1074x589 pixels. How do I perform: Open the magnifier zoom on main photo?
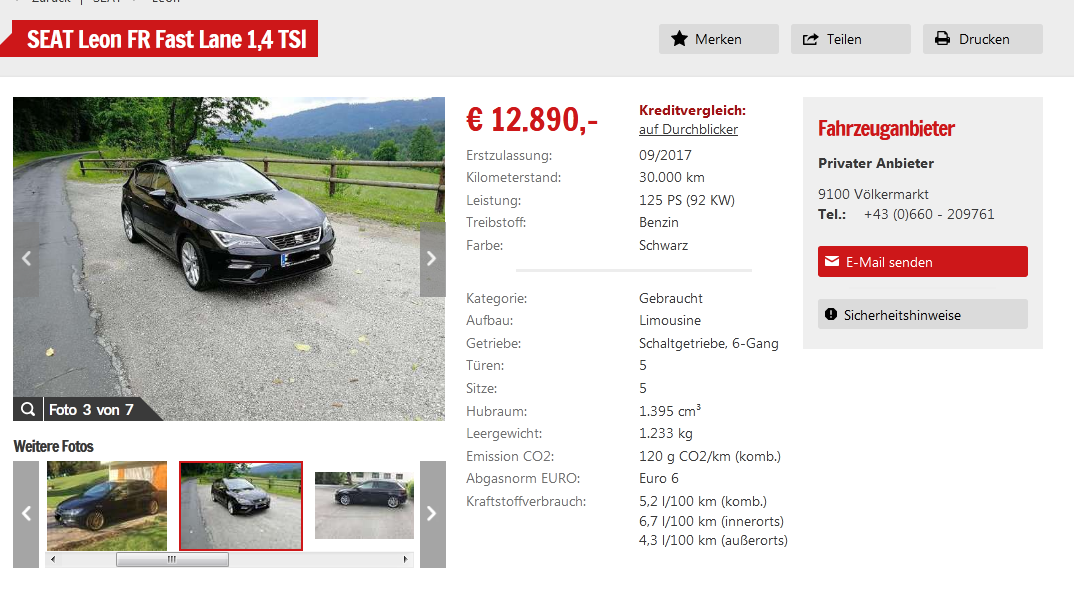(27, 410)
